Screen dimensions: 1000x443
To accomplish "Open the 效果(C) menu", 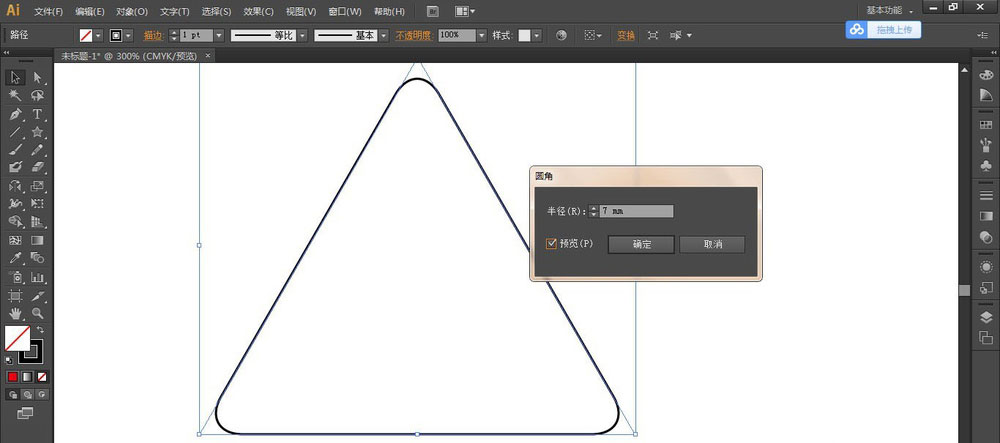I will click(x=258, y=11).
